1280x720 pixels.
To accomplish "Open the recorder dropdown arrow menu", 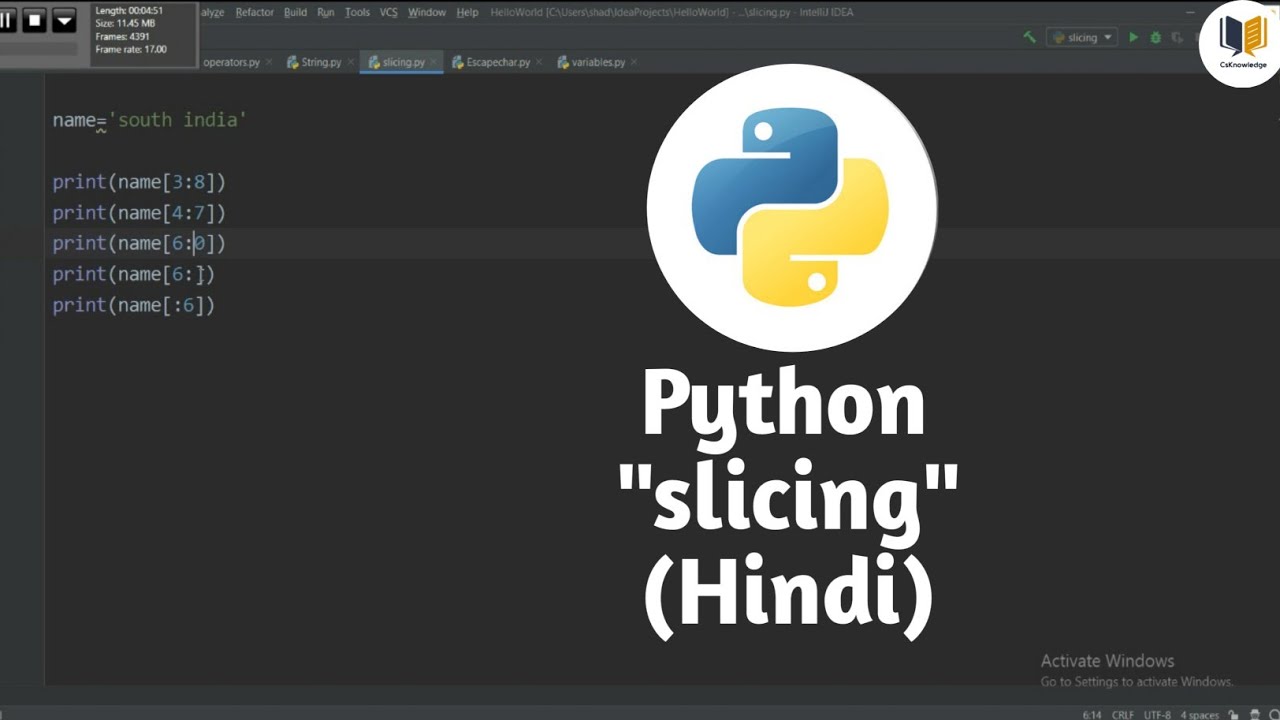I will 64,19.
